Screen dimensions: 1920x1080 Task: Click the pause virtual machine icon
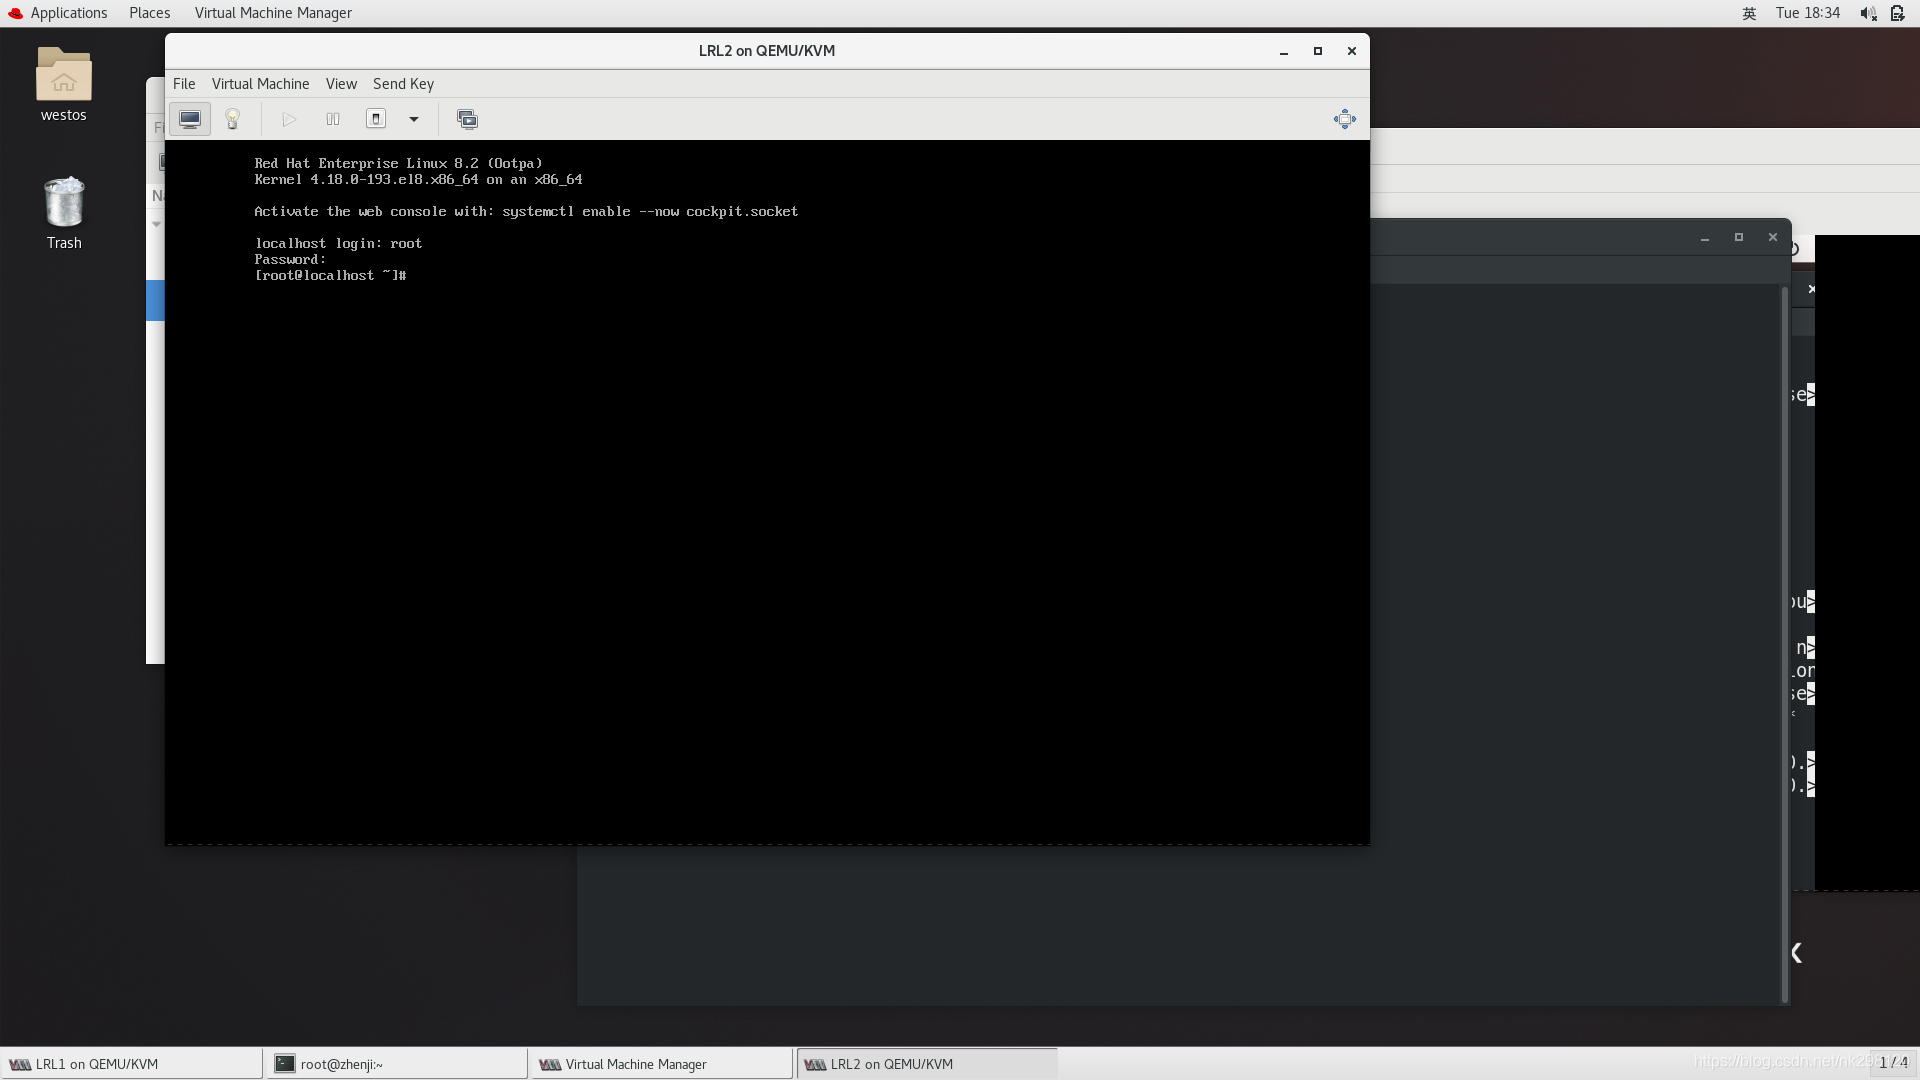click(332, 119)
